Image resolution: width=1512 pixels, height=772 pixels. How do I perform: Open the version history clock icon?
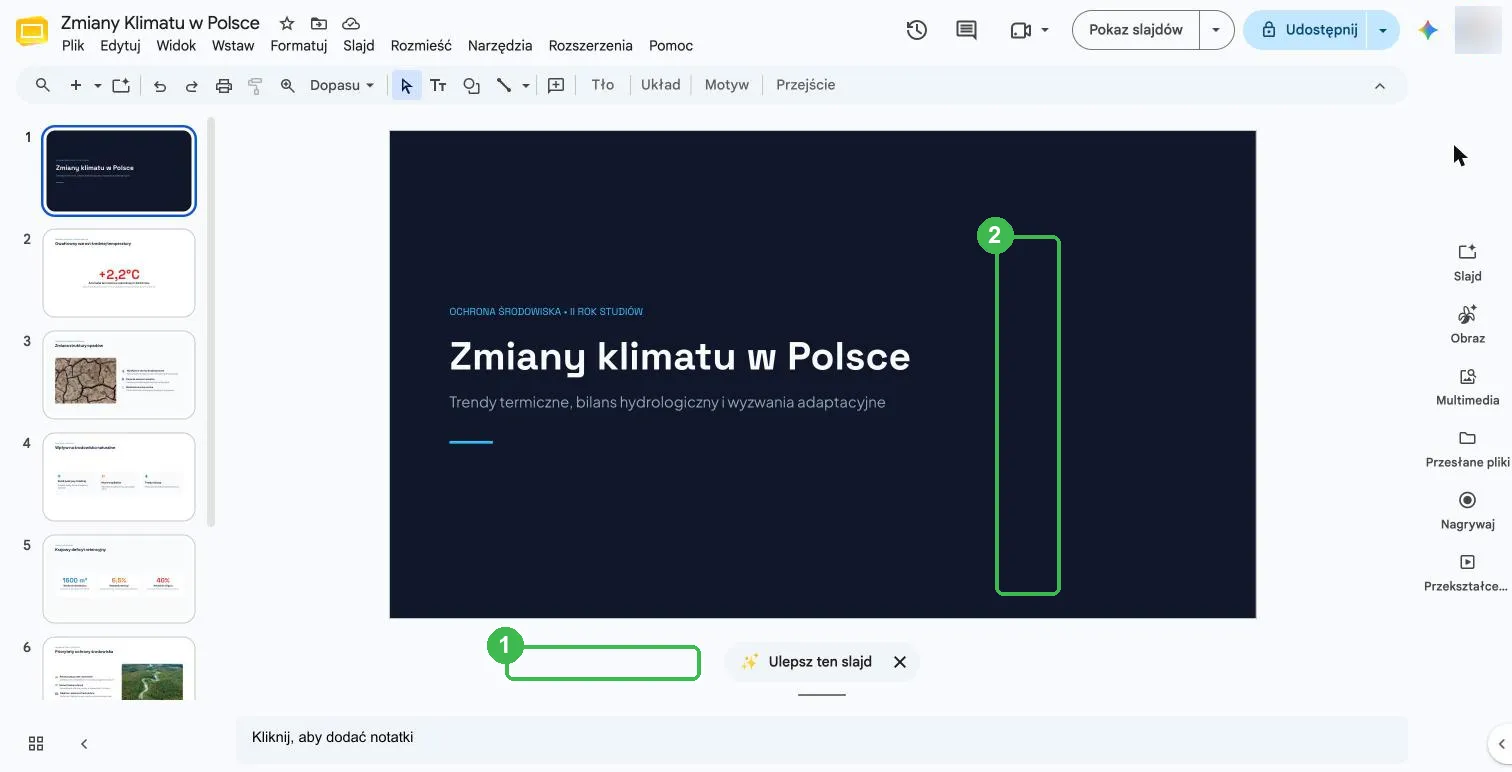click(916, 30)
